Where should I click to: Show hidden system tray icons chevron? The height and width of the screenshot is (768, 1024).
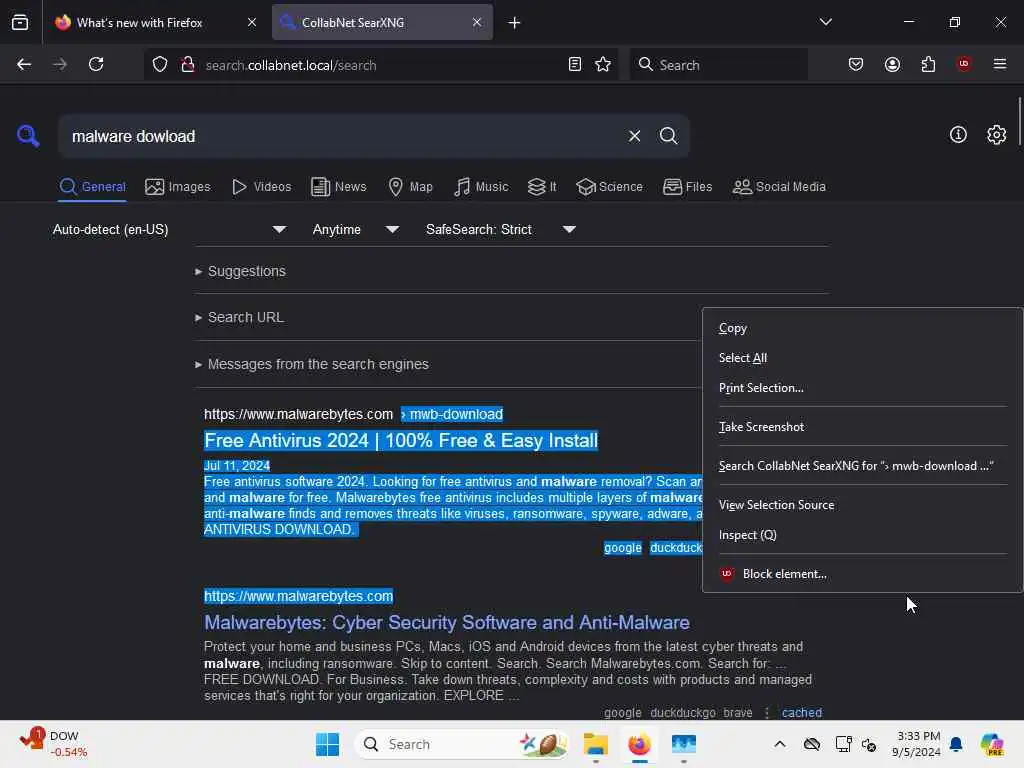pos(780,744)
